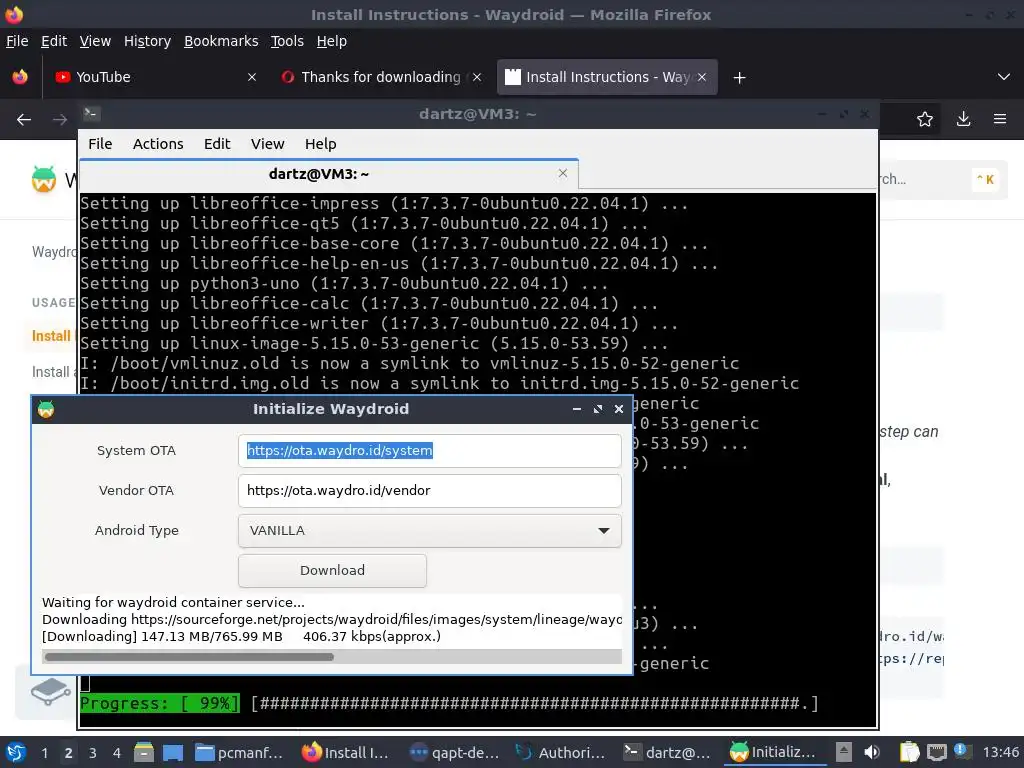Click the clipboard tray icon
Image resolution: width=1024 pixels, height=768 pixels.
pyautogui.click(x=909, y=752)
